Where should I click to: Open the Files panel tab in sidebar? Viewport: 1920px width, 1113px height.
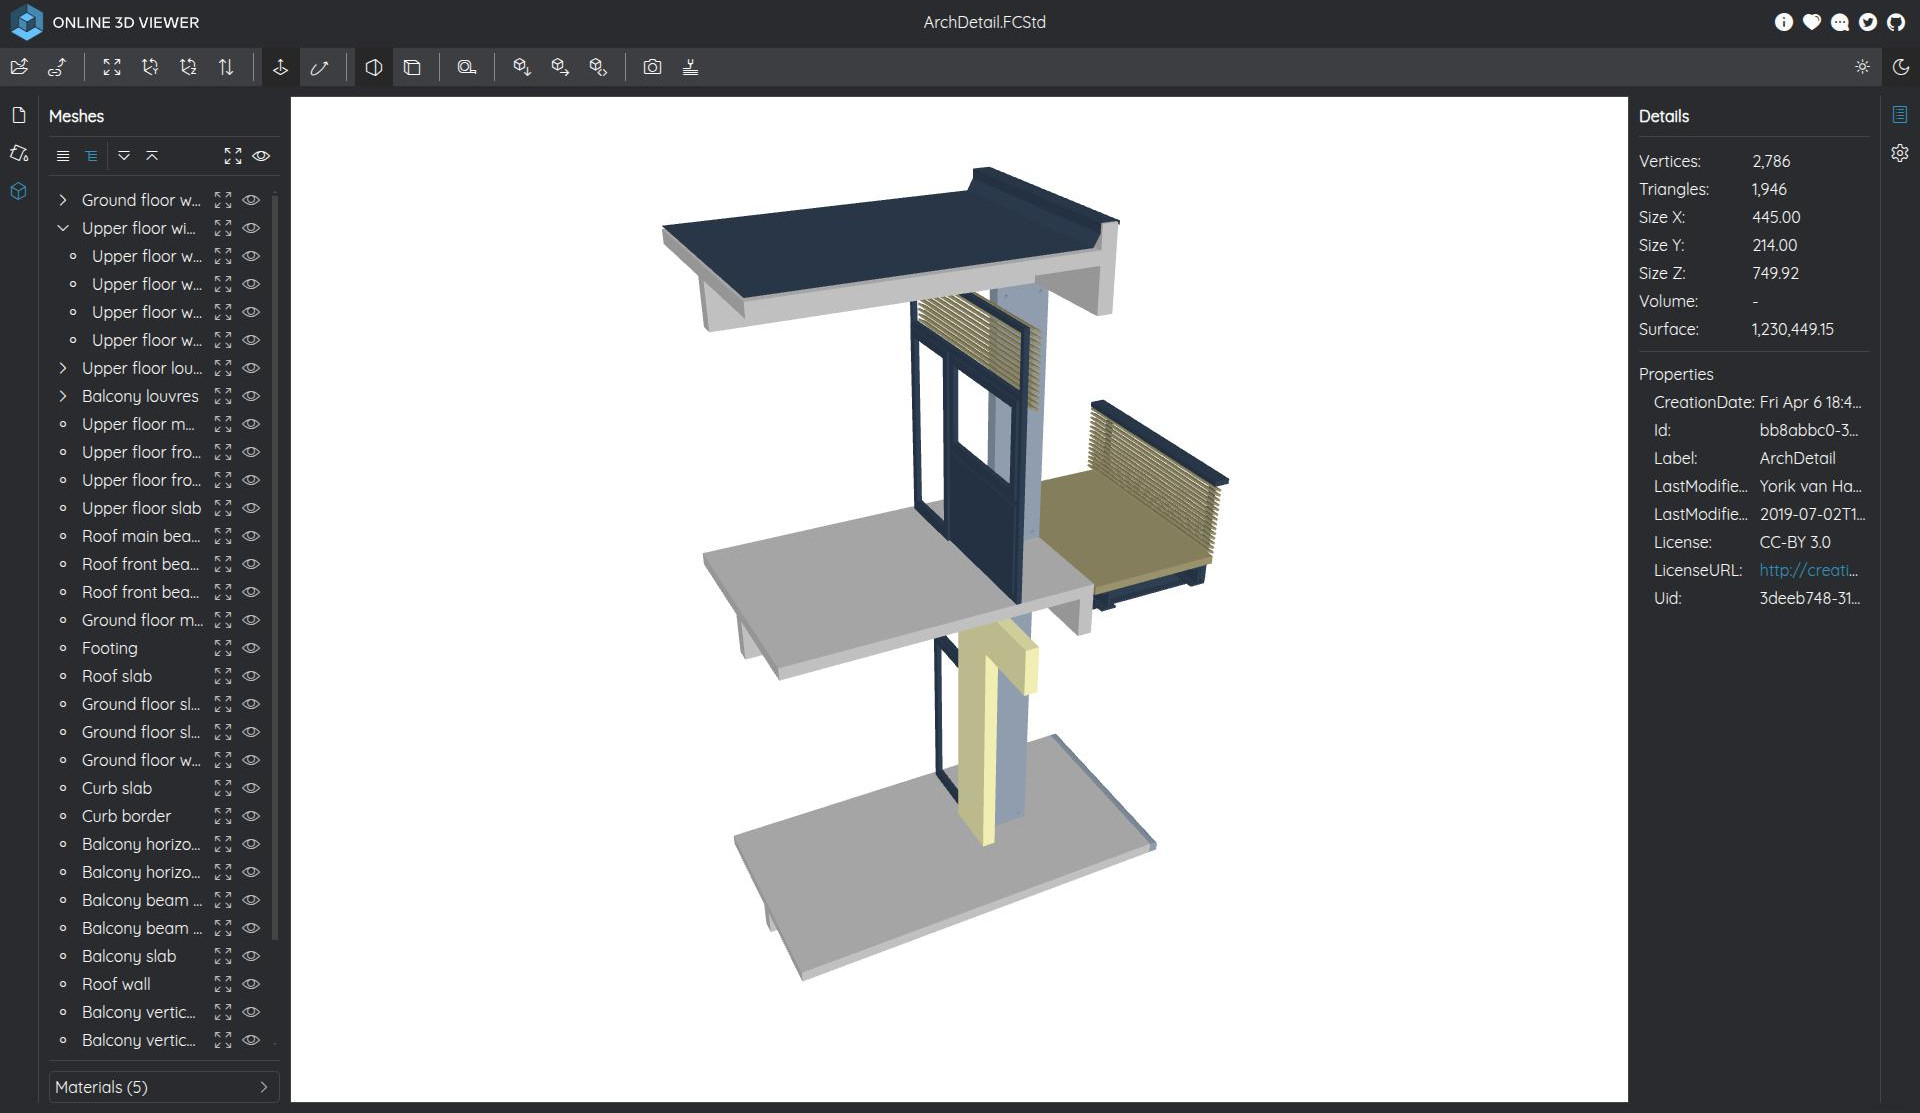[x=19, y=116]
